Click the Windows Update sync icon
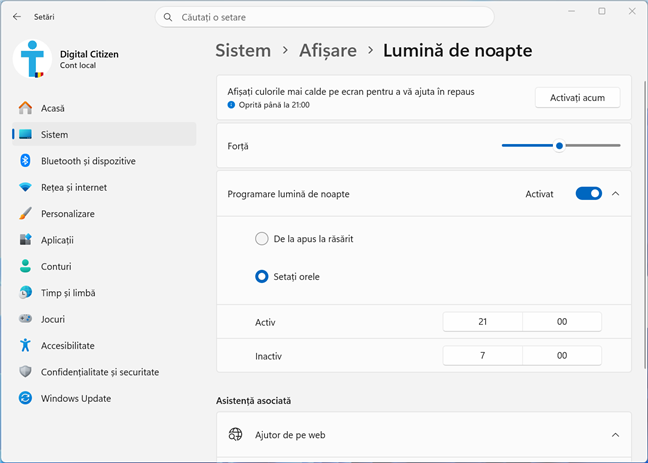648x463 pixels. pyautogui.click(x=25, y=398)
